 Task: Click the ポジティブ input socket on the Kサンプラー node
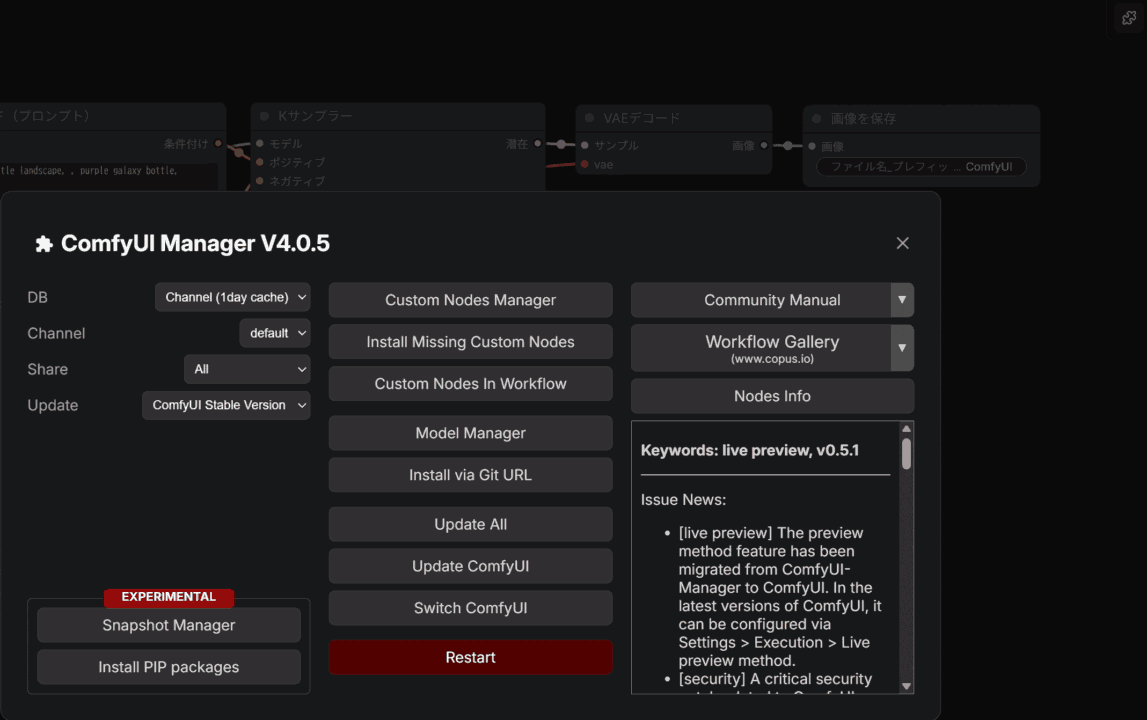click(x=260, y=162)
